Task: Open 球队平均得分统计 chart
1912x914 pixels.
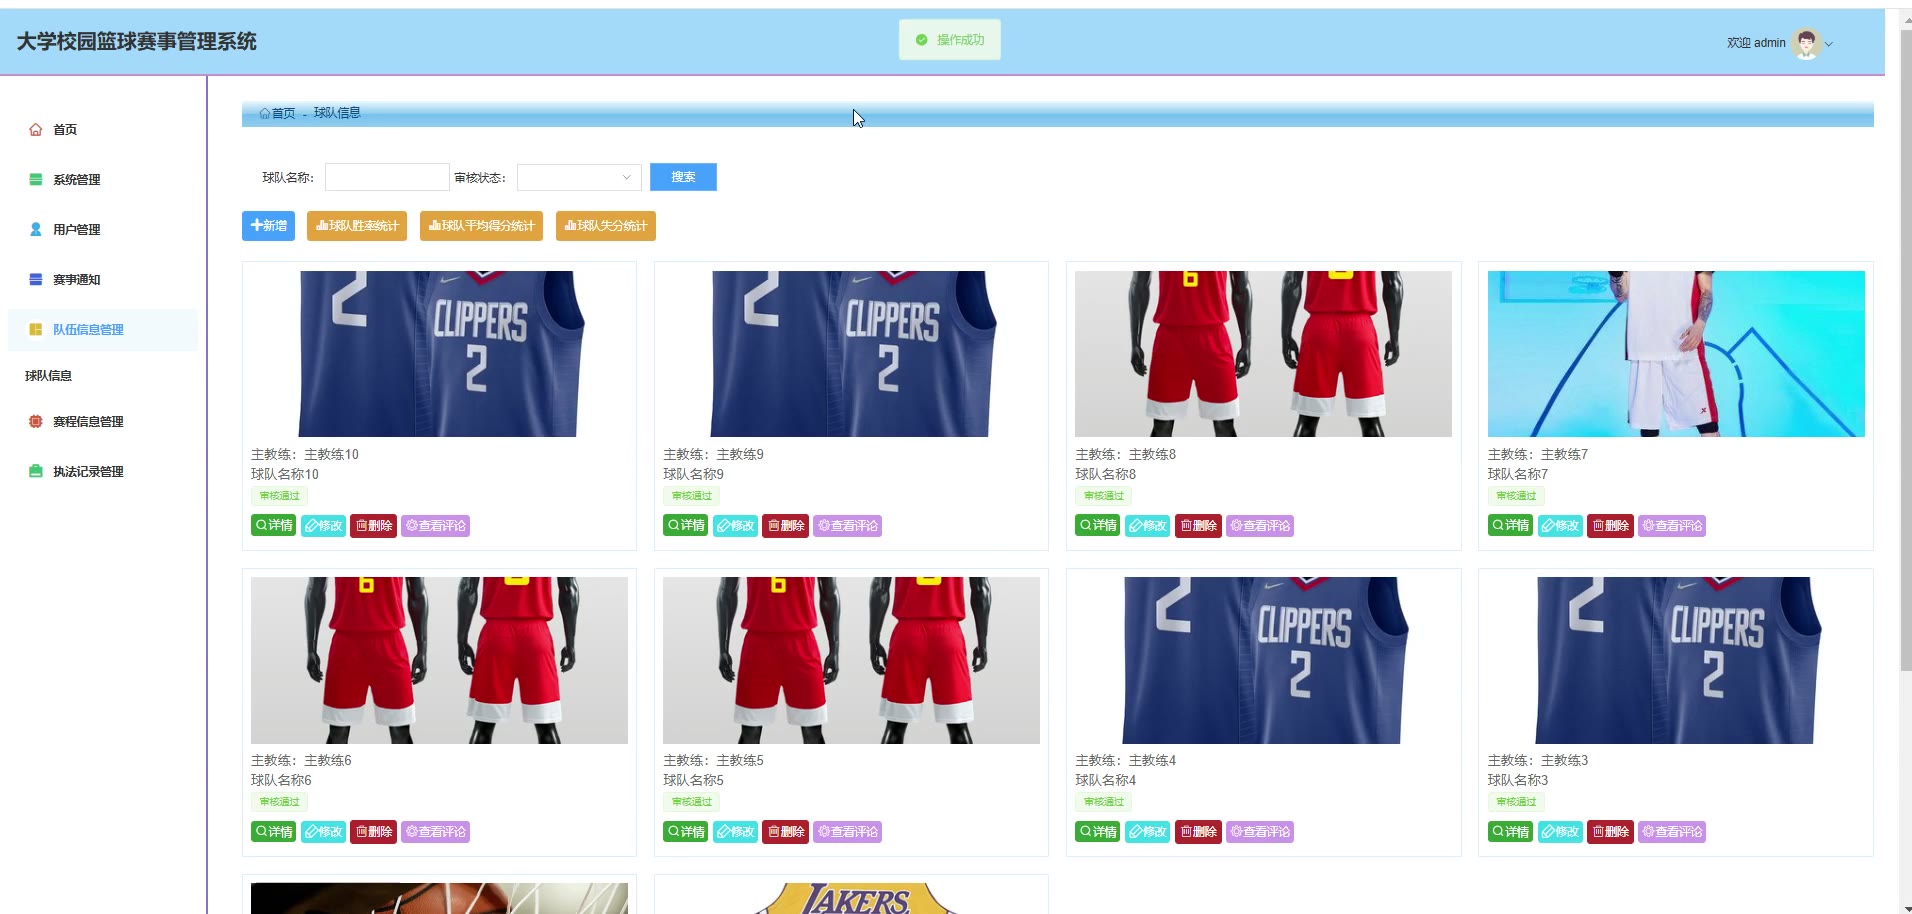Action: (481, 226)
